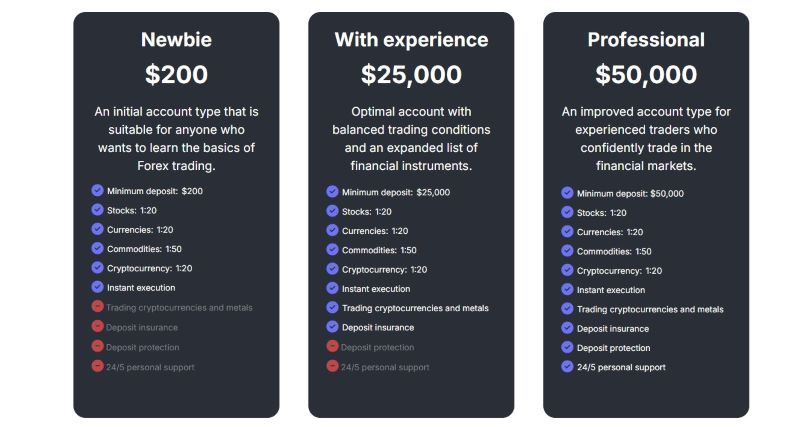800x427 pixels.
Task: Click check icon beside With experience Commodities 1:50
Action: [x=332, y=249]
